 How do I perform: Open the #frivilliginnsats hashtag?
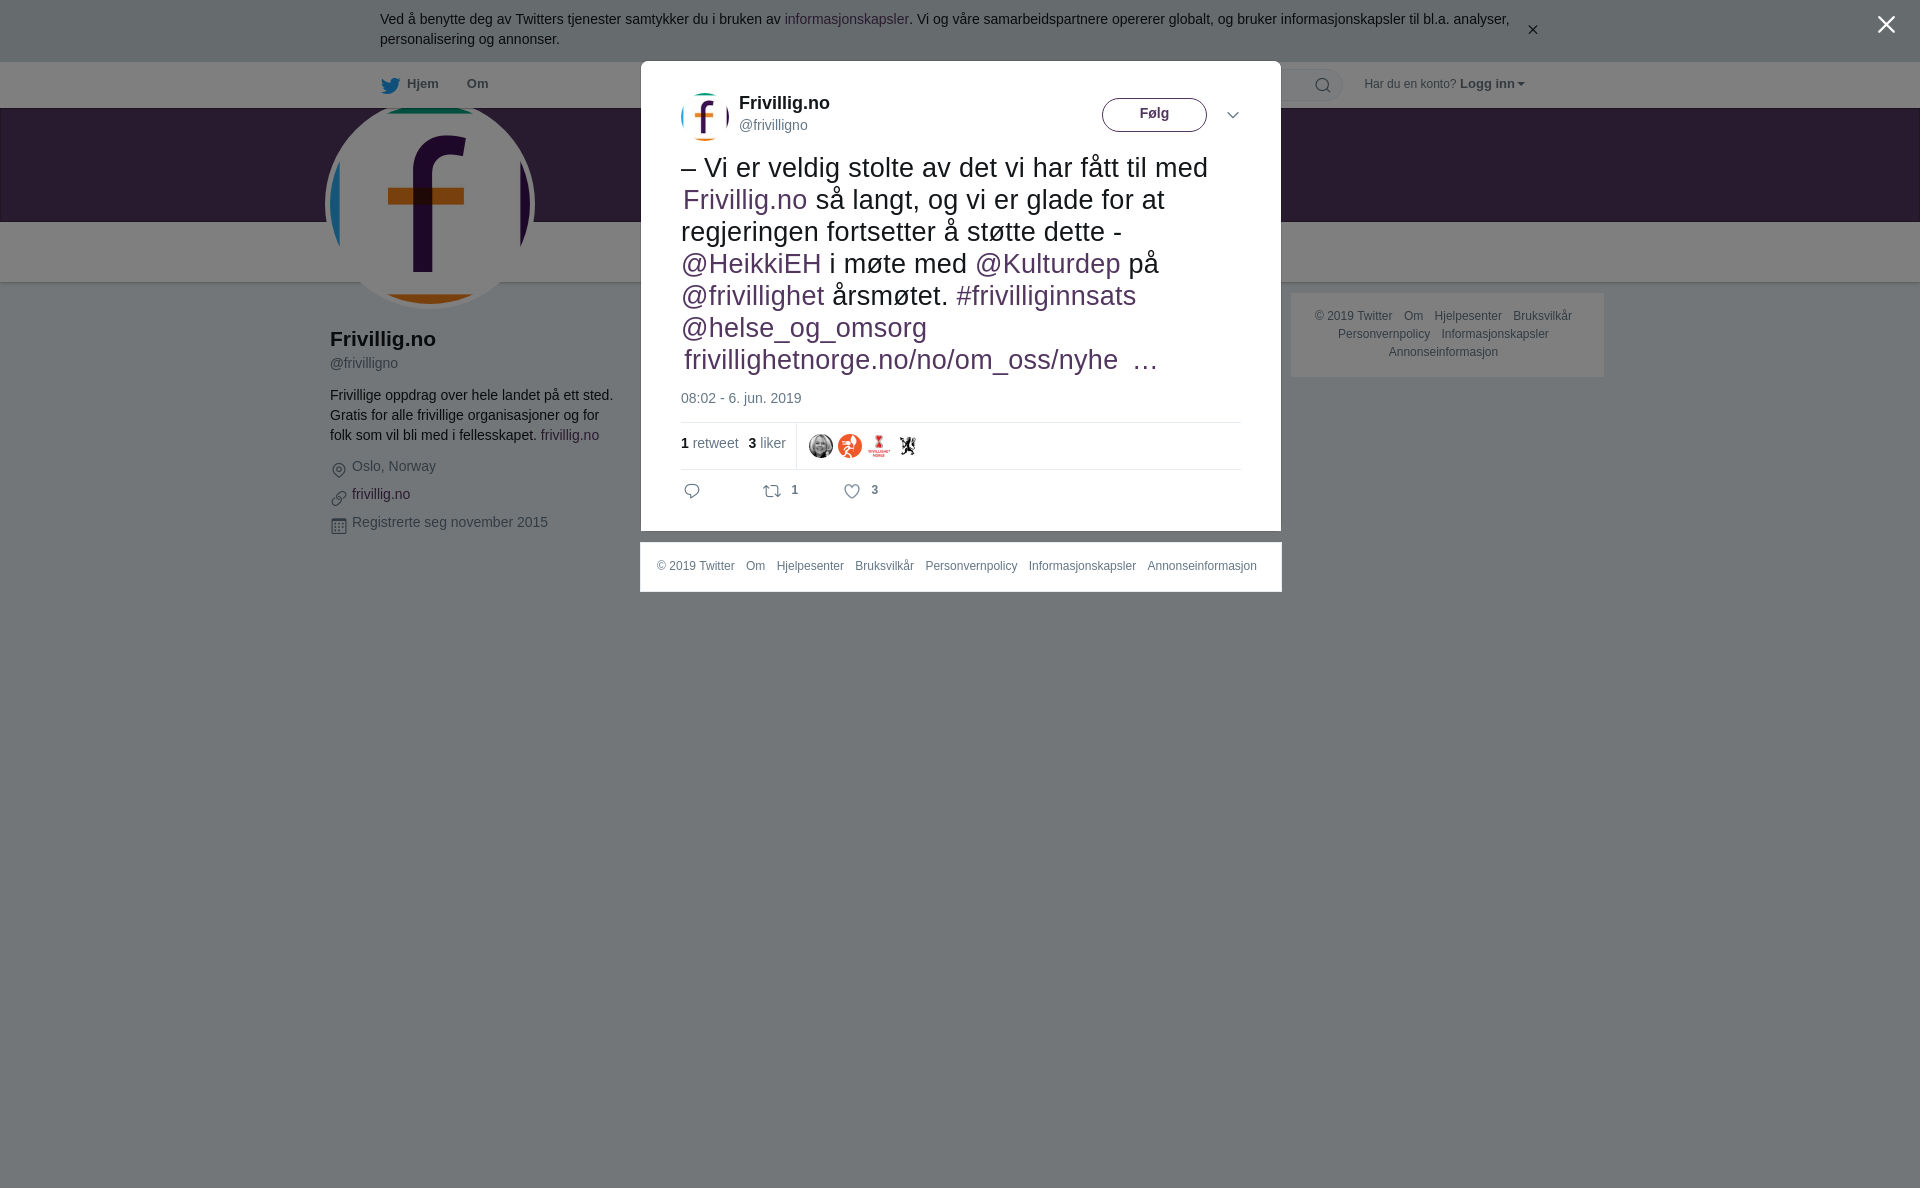(1046, 296)
